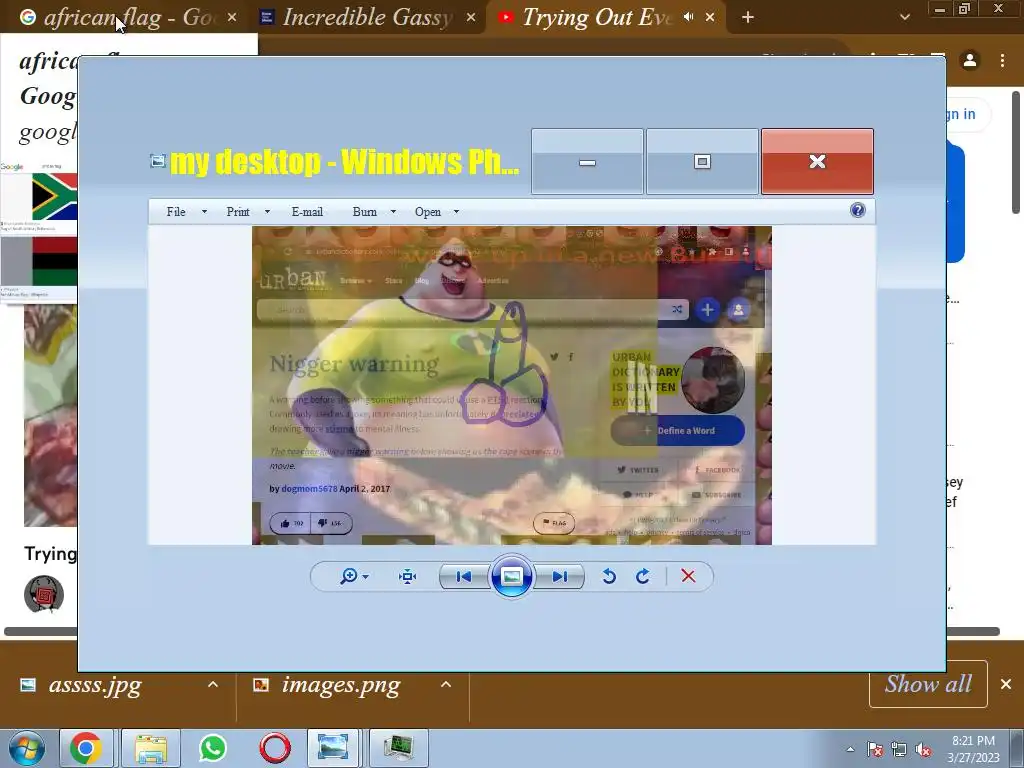The image size is (1024, 768).
Task: Go to next picture in Photo Viewer
Action: (x=559, y=576)
